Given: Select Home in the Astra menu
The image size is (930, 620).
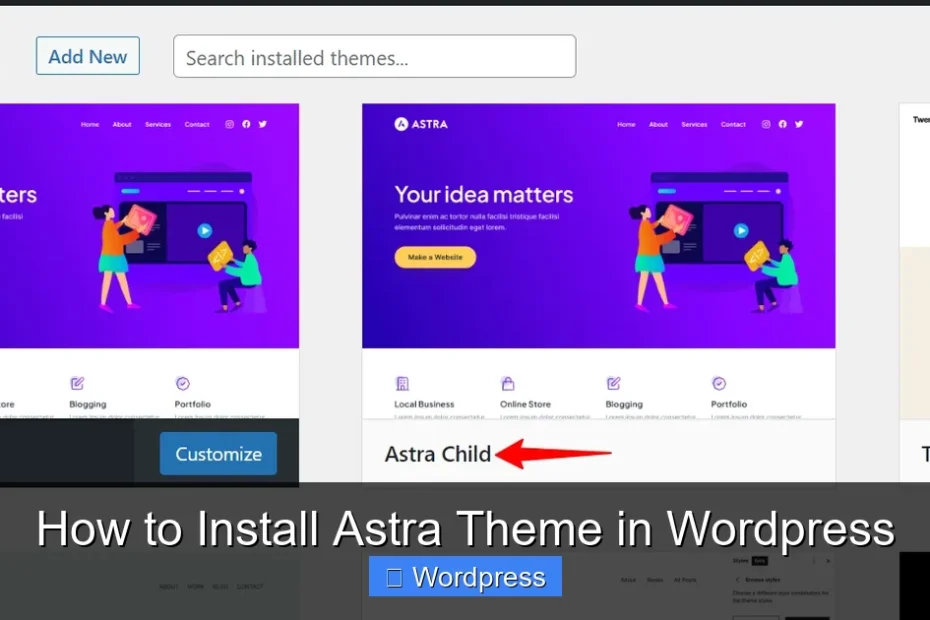Looking at the screenshot, I should (626, 124).
